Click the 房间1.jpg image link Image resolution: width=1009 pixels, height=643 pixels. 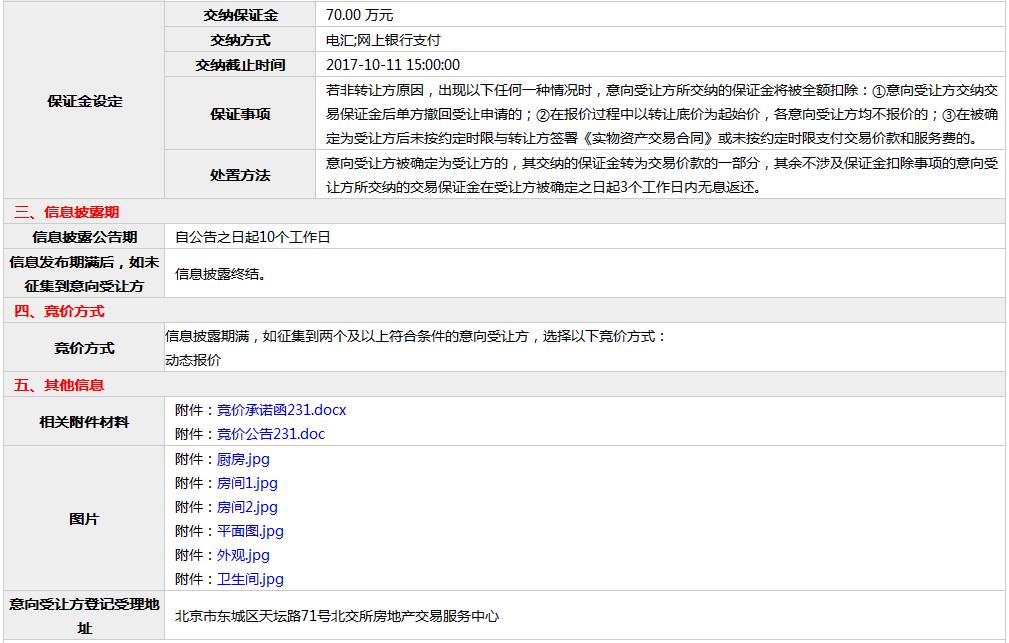point(247,483)
